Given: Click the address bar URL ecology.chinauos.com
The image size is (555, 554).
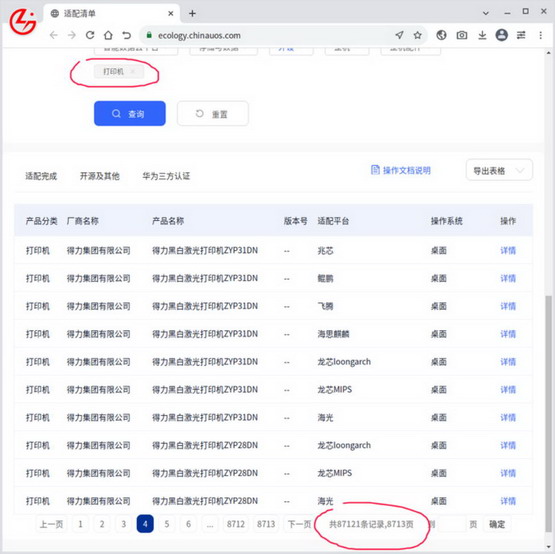Looking at the screenshot, I should point(199,35).
